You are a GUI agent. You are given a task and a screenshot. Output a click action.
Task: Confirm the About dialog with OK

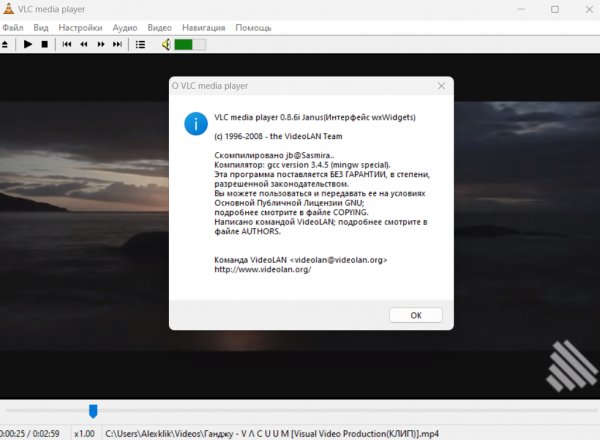click(x=416, y=315)
